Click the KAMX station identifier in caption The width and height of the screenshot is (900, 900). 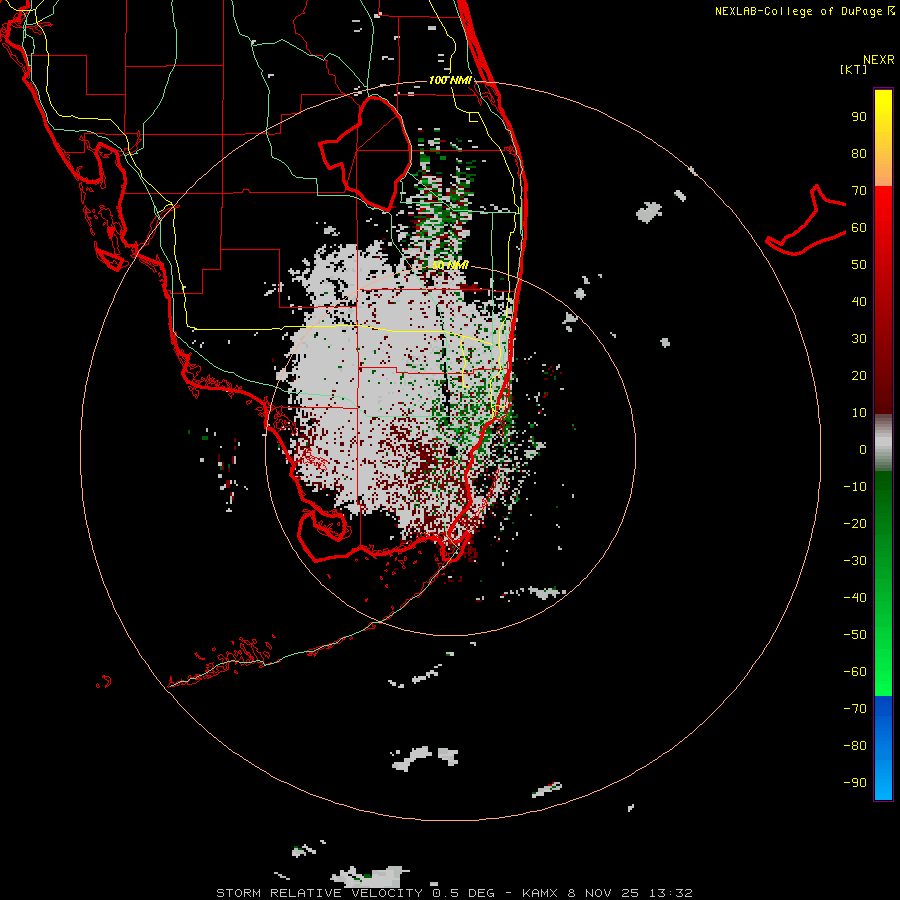[540, 893]
